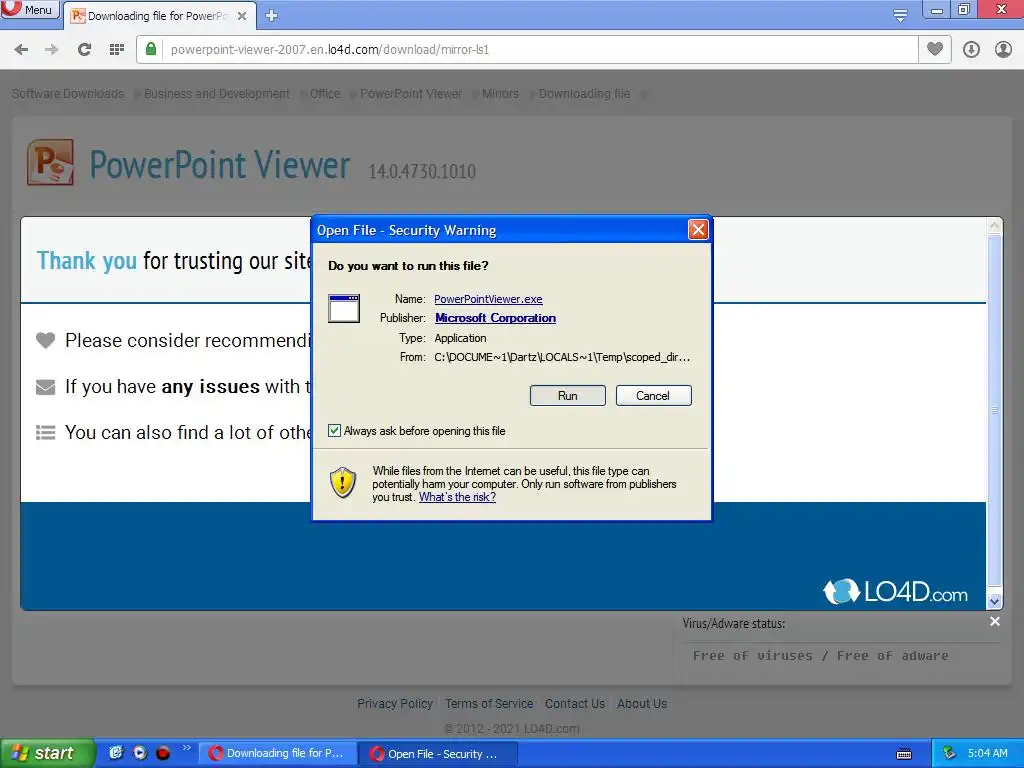Click the heart recommend icon on page

(45, 340)
